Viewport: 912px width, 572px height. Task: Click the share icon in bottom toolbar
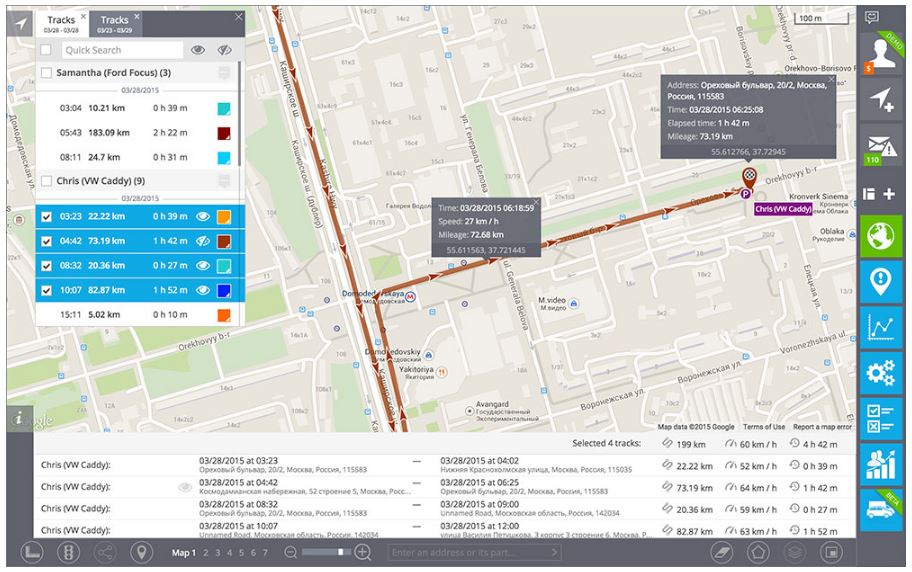point(105,552)
